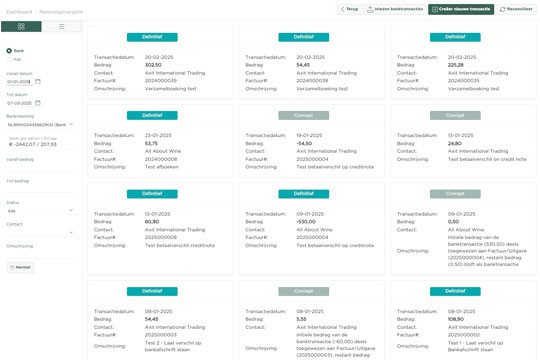The width and height of the screenshot is (540, 360).
Task: Open calendar picker for Vanaf datum
Action: [x=38, y=82]
